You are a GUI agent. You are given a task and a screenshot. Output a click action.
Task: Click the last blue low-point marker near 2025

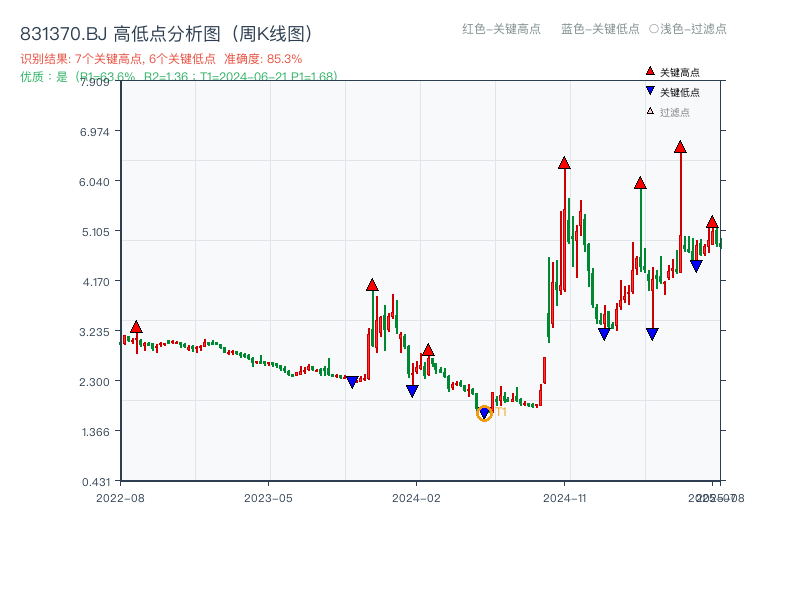[x=696, y=265]
